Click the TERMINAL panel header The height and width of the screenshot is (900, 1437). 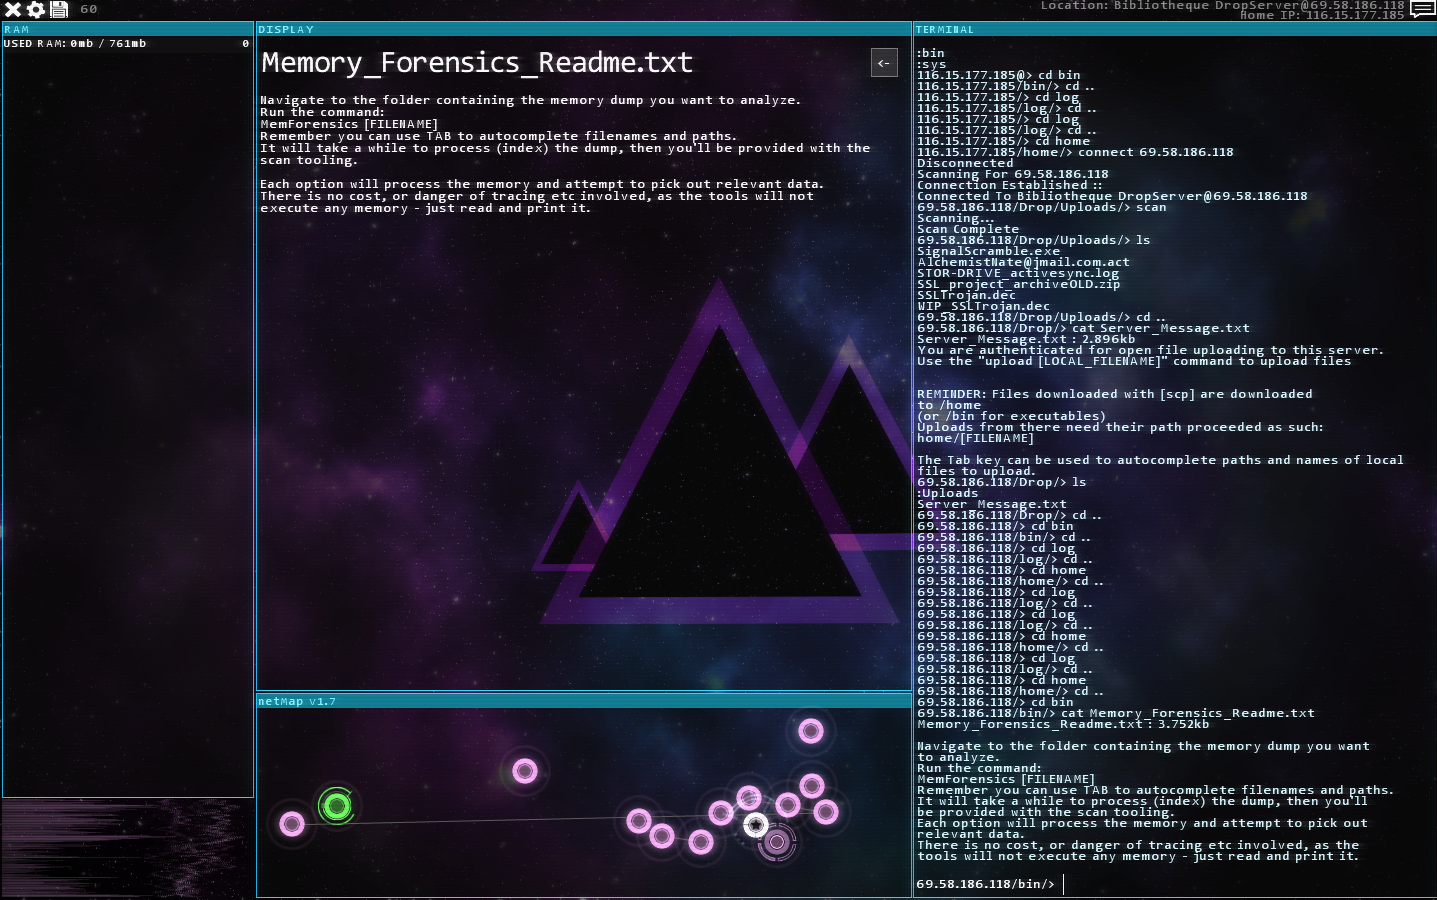pyautogui.click(x=1174, y=30)
